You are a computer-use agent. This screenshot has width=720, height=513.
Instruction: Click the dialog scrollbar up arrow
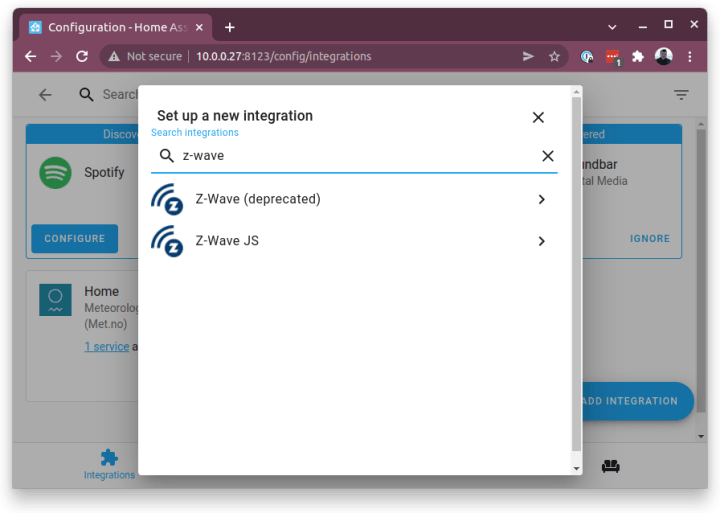tap(577, 92)
